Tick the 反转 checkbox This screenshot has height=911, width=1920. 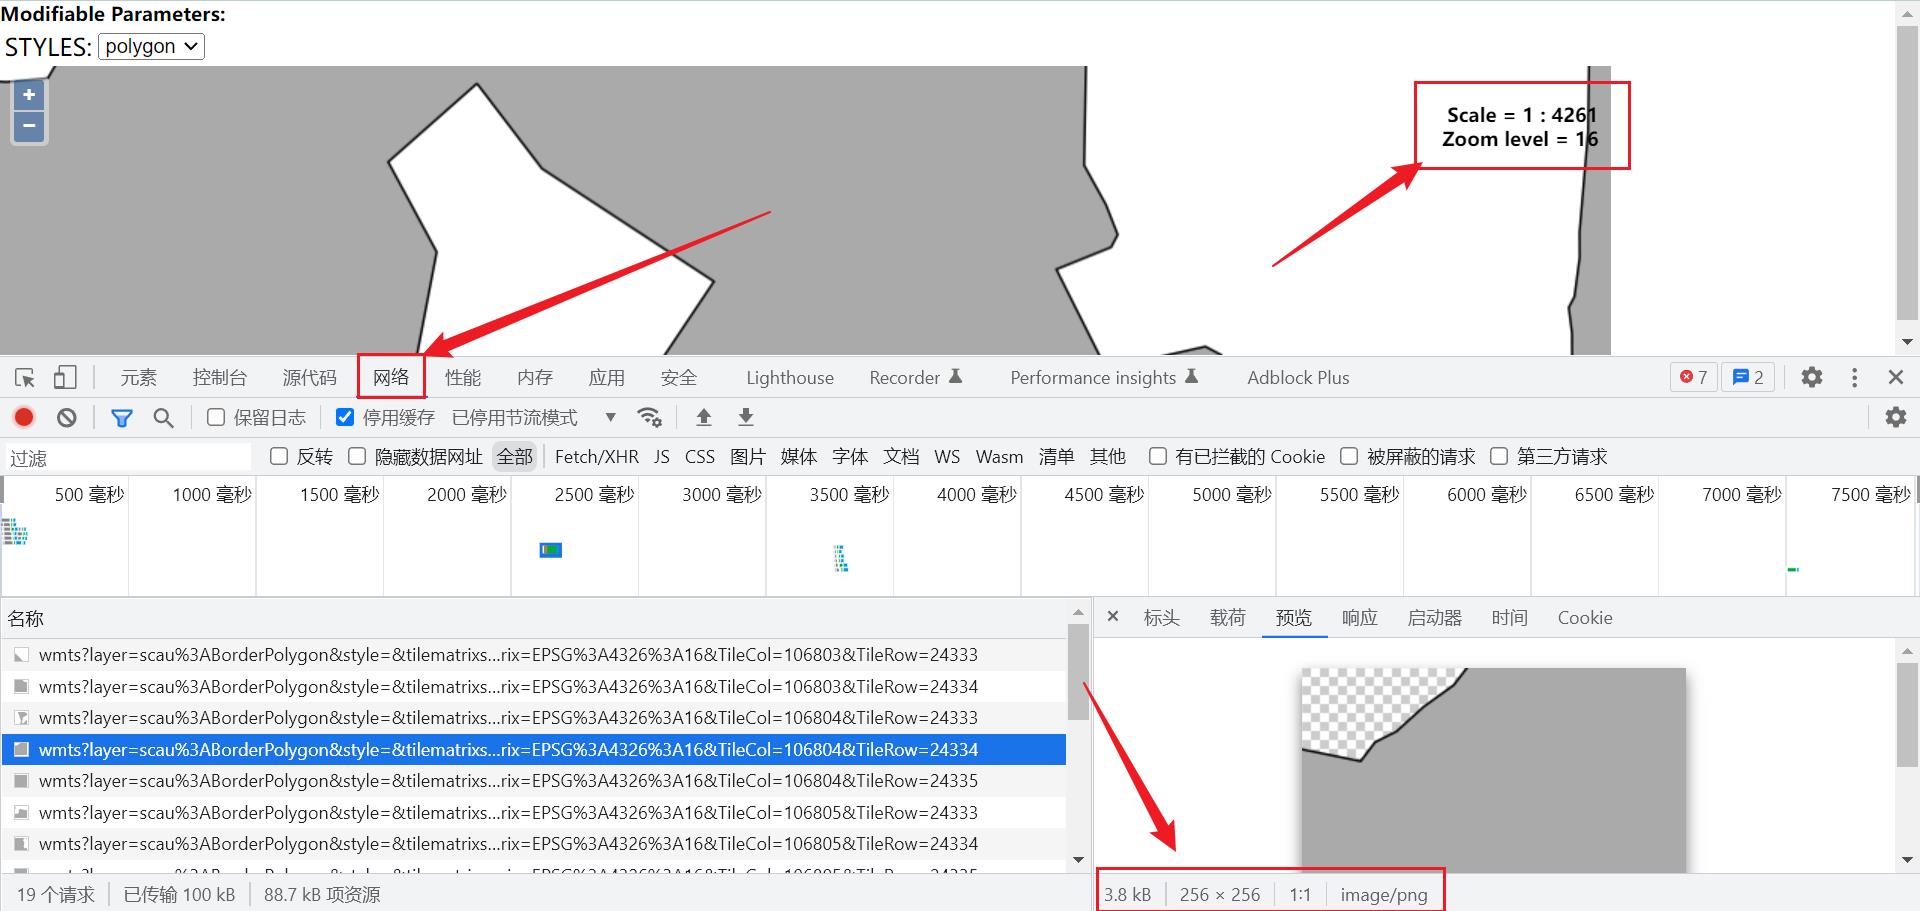coord(280,456)
